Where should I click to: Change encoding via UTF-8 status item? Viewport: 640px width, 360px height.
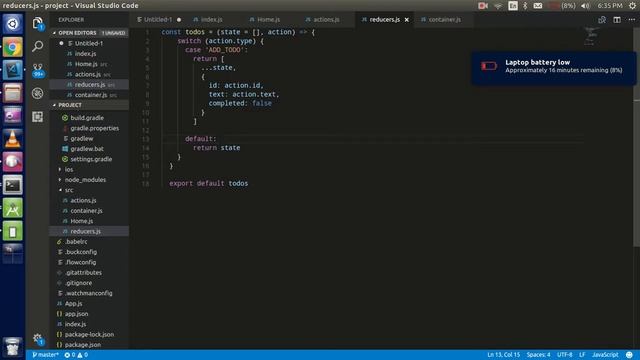click(565, 355)
